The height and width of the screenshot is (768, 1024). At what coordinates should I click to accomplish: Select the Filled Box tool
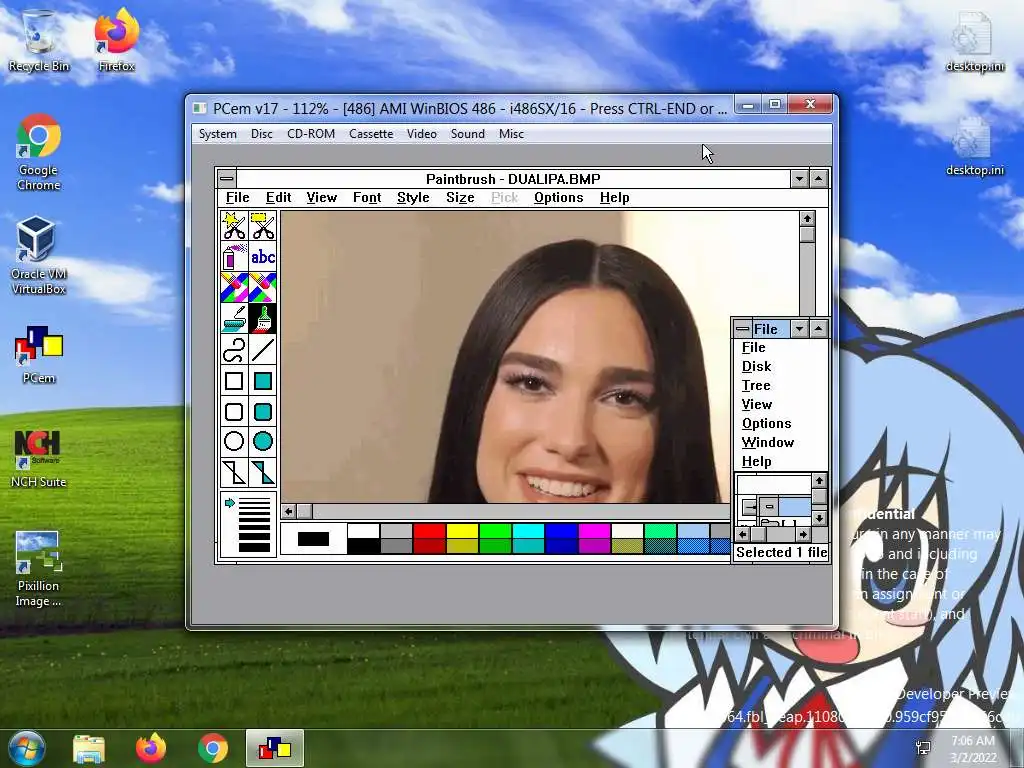263,381
